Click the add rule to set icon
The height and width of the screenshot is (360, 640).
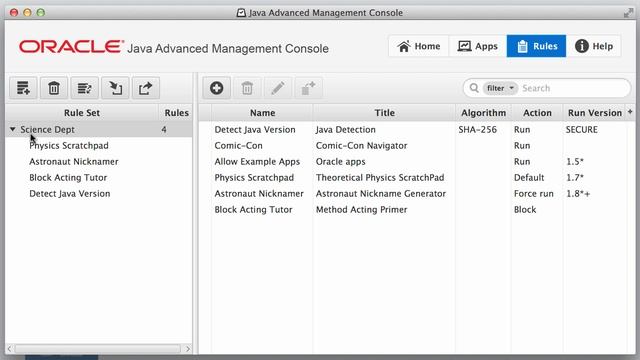pyautogui.click(x=308, y=88)
